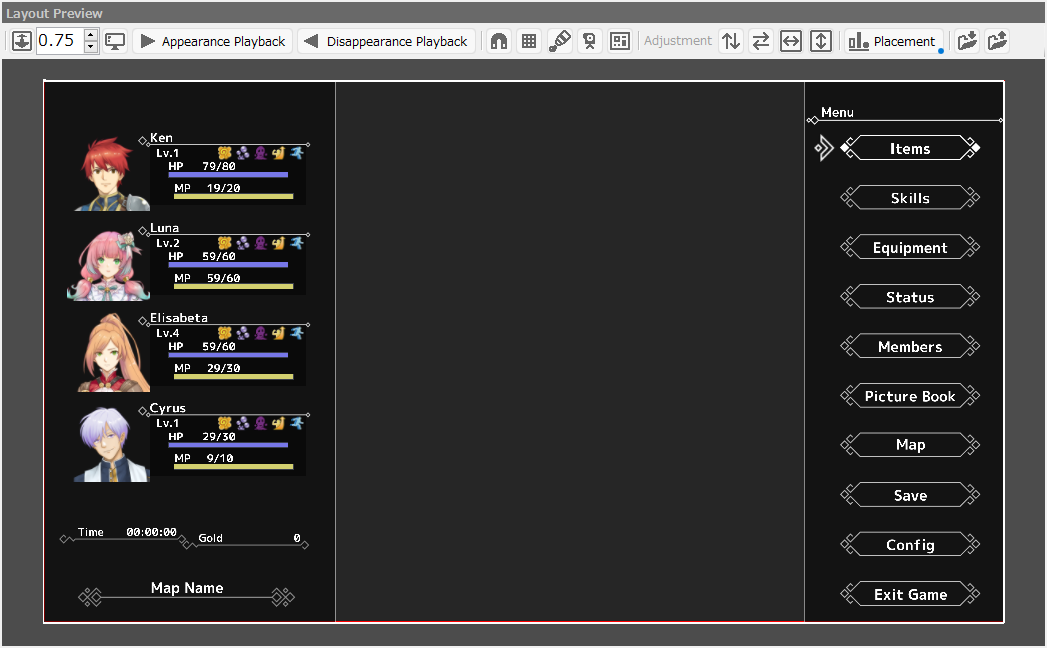Click the horizontal swap arrows icon

tap(761, 41)
